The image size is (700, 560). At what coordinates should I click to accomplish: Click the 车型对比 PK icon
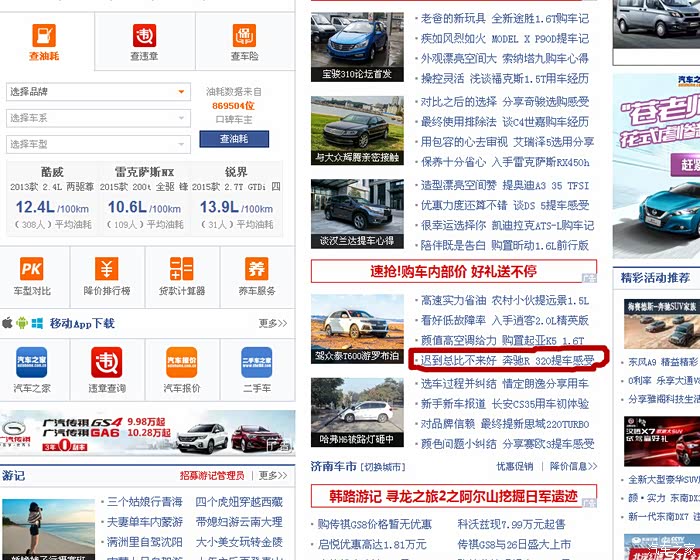[x=32, y=269]
